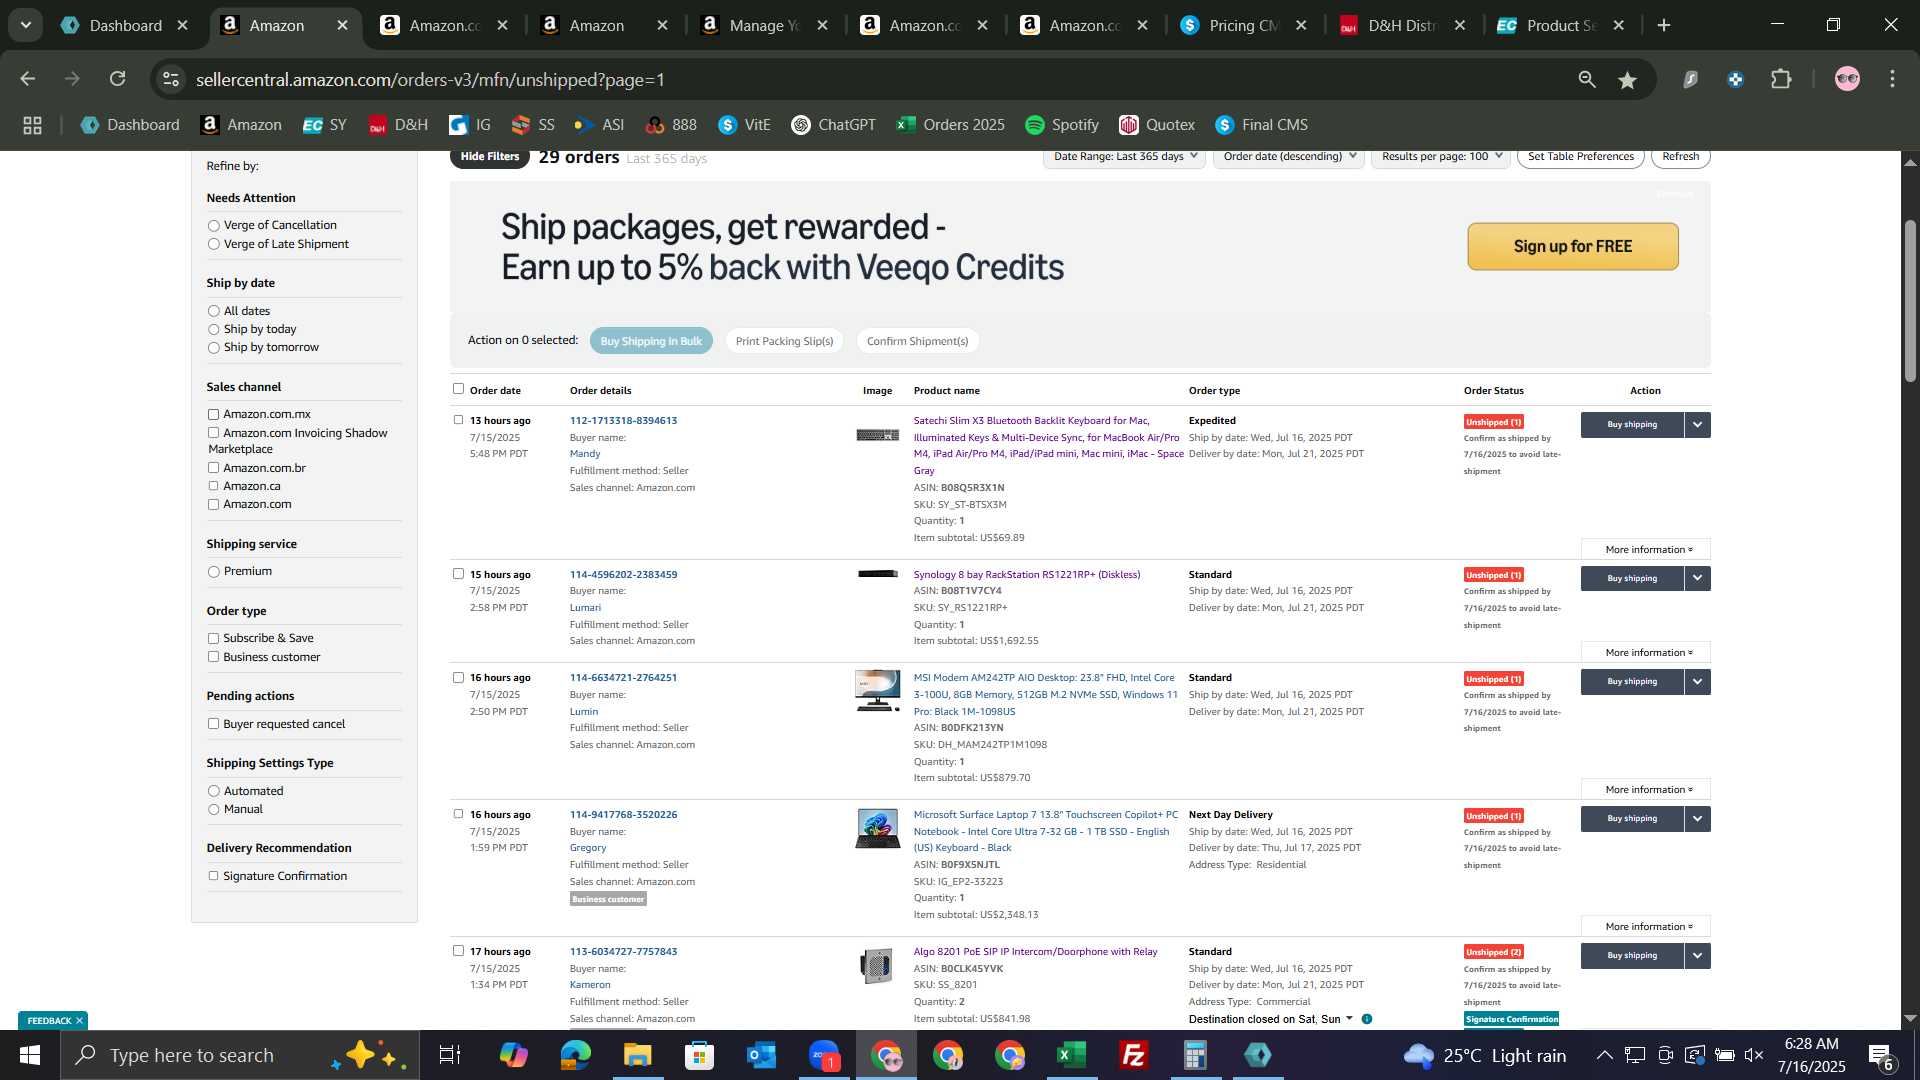
Task: Open the Chrome profile avatar
Action: pyautogui.click(x=1847, y=79)
